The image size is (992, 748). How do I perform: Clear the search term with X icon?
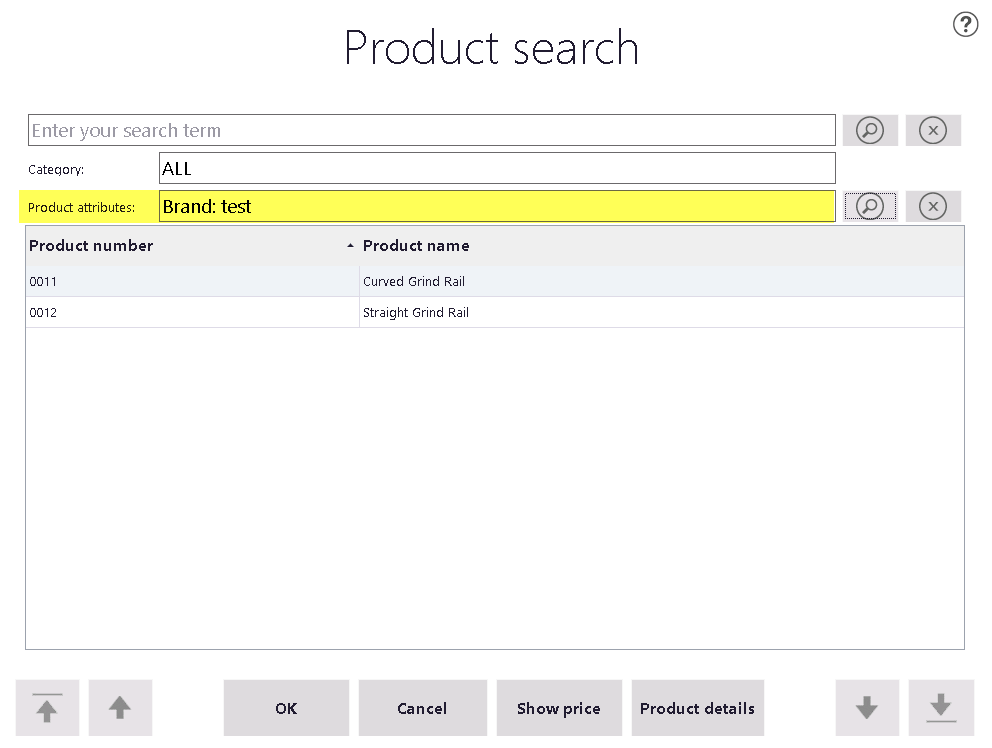(x=933, y=130)
